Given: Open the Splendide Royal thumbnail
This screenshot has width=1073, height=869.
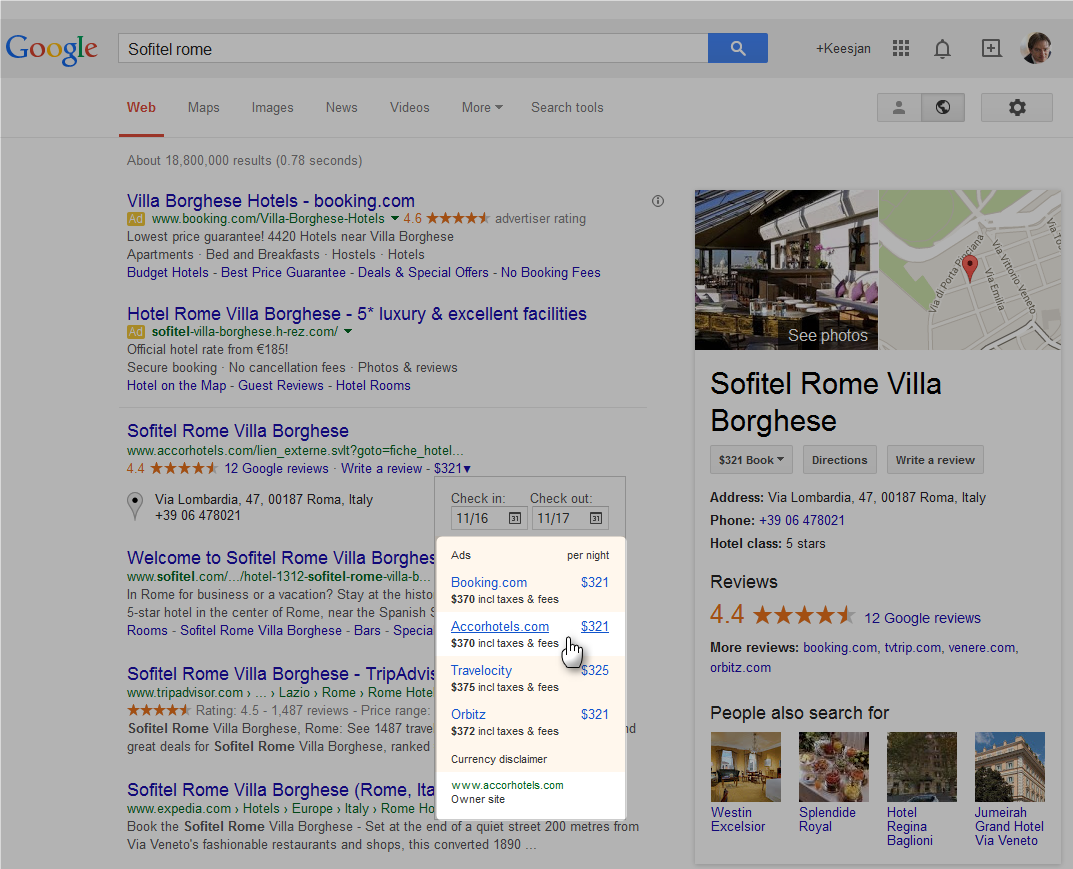Looking at the screenshot, I should pos(833,766).
